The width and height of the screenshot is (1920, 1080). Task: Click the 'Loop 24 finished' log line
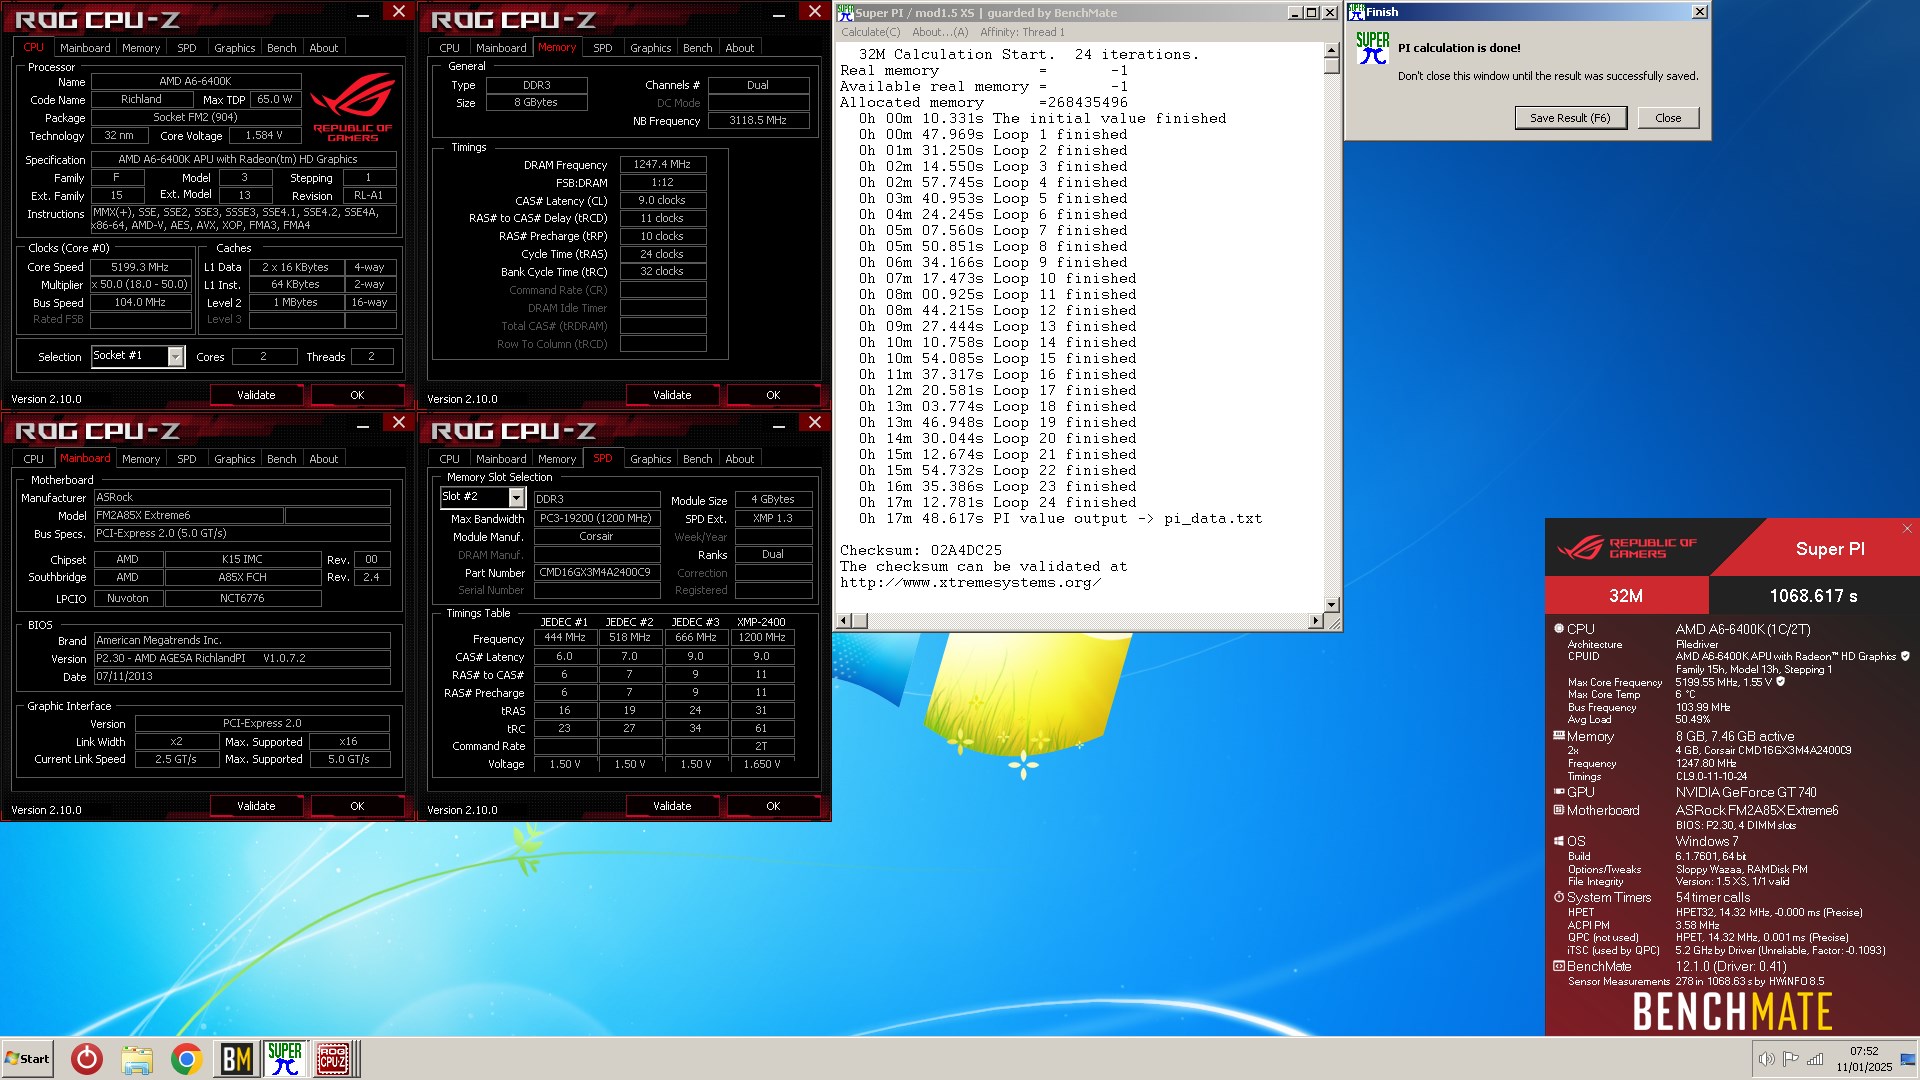[997, 502]
